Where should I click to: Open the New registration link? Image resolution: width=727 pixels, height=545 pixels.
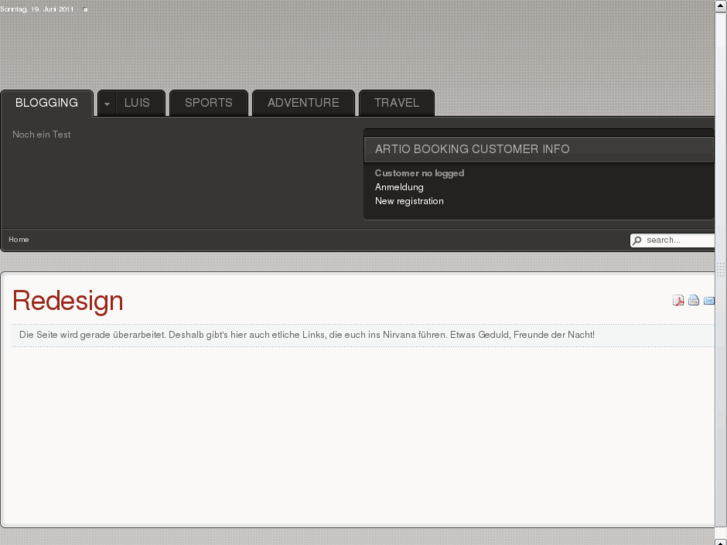(x=409, y=201)
